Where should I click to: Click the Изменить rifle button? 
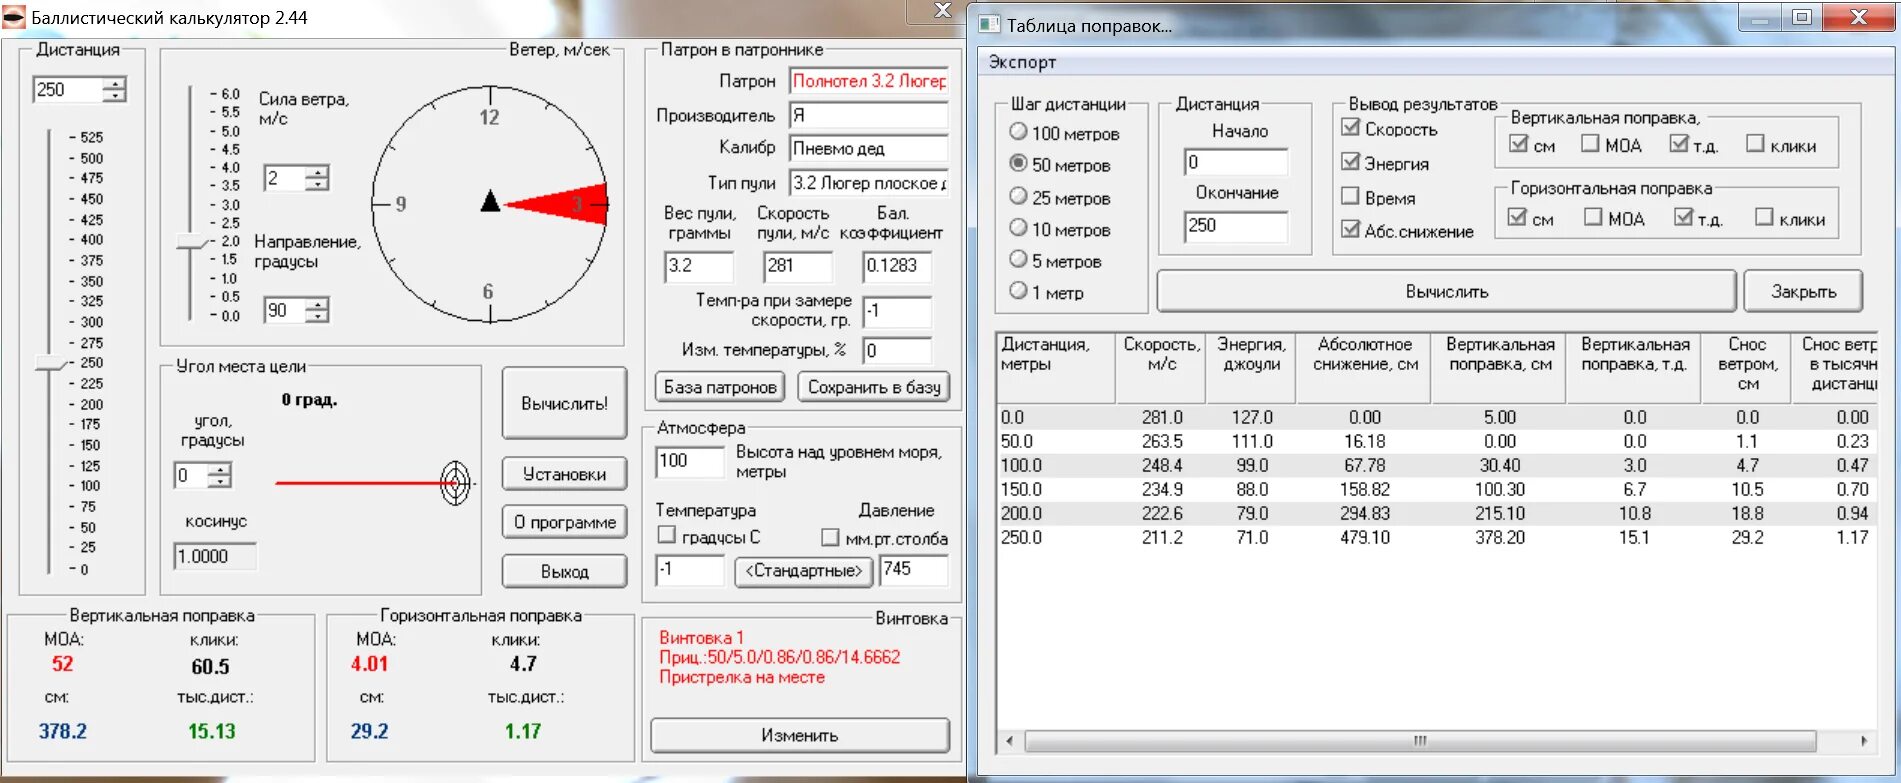point(799,736)
